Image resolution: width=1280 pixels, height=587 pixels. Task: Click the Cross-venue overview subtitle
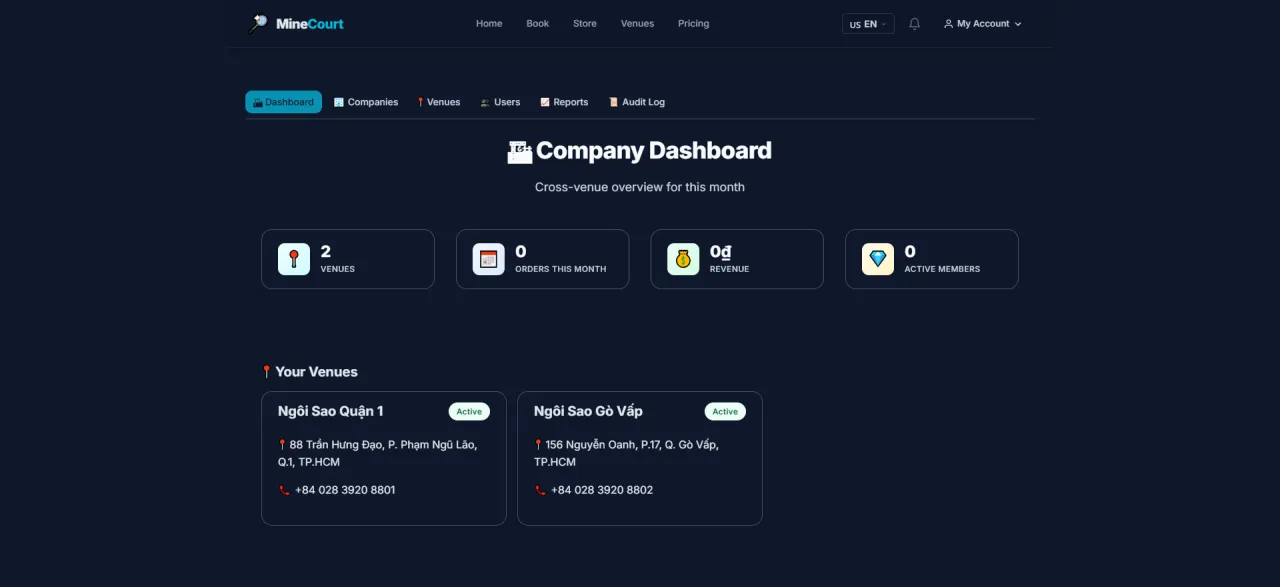coord(640,187)
